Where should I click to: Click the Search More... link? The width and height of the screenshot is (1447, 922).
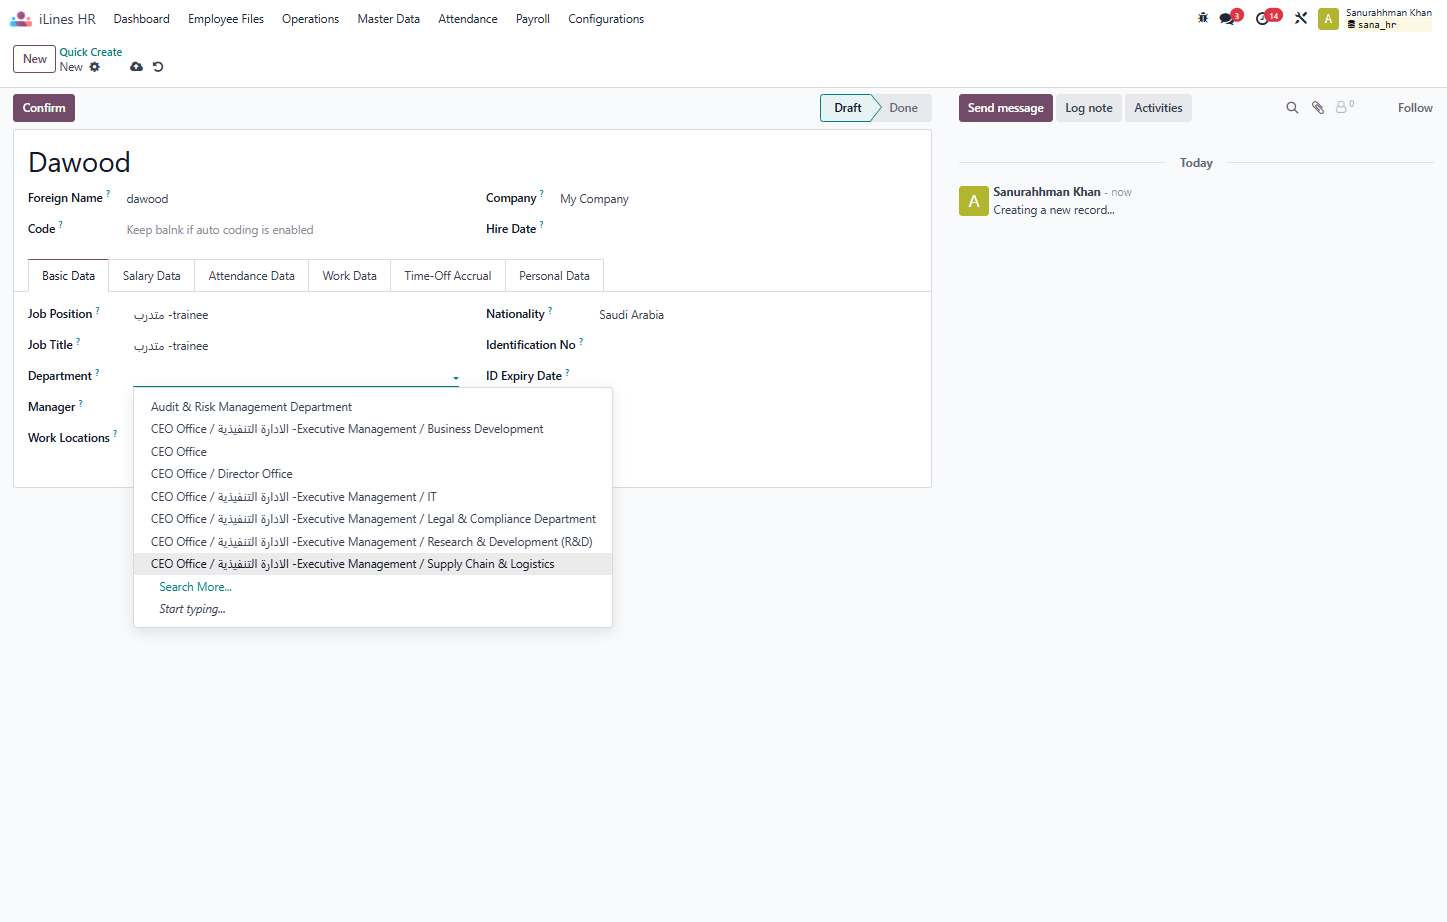click(x=196, y=587)
